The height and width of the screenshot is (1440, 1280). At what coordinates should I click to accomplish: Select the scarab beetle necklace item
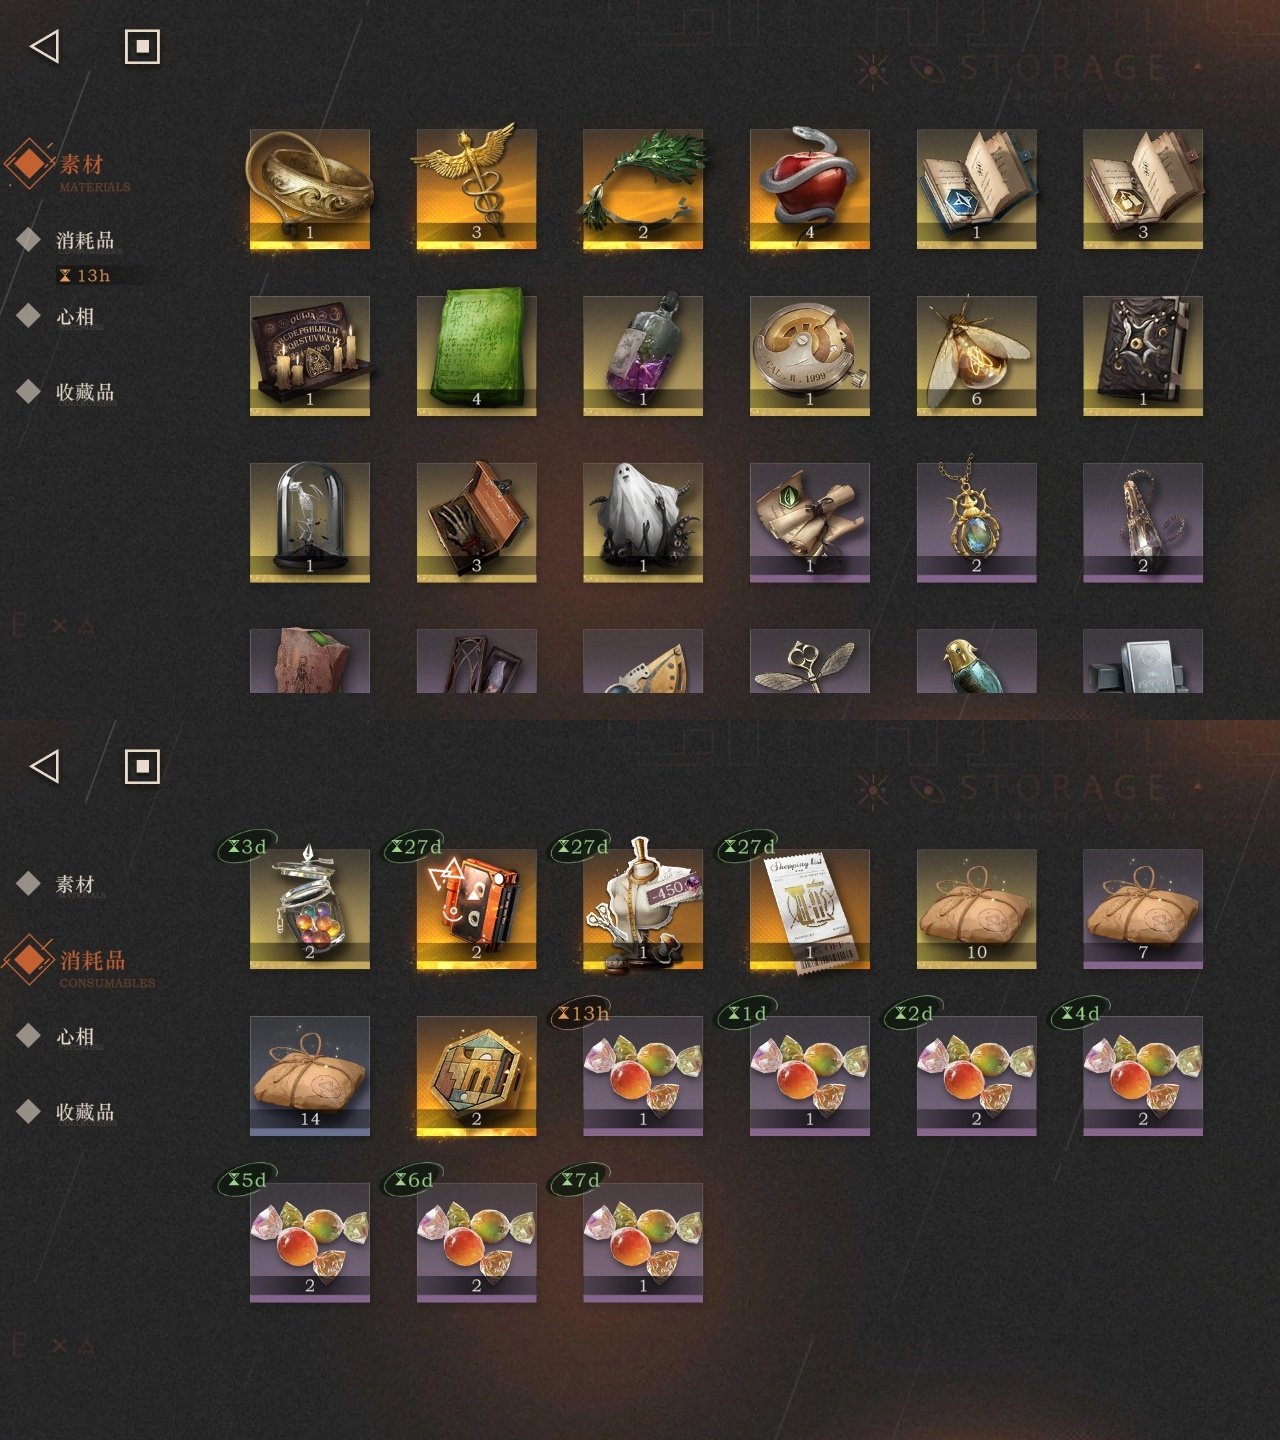977,522
